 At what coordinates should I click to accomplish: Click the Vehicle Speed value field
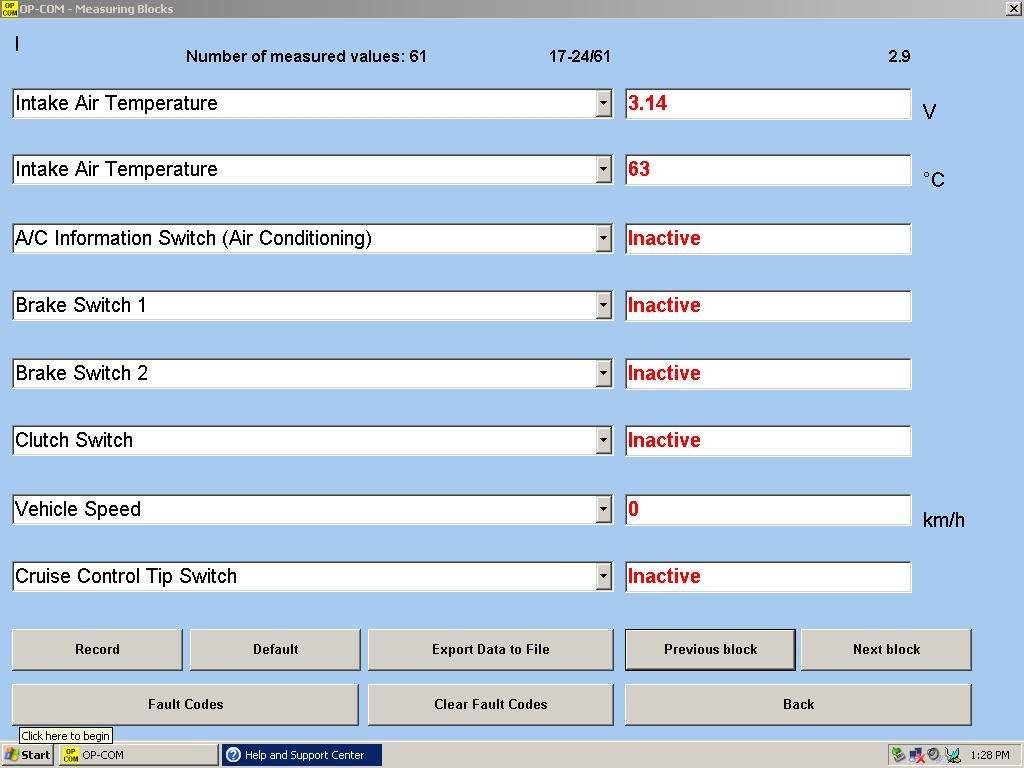click(x=768, y=509)
